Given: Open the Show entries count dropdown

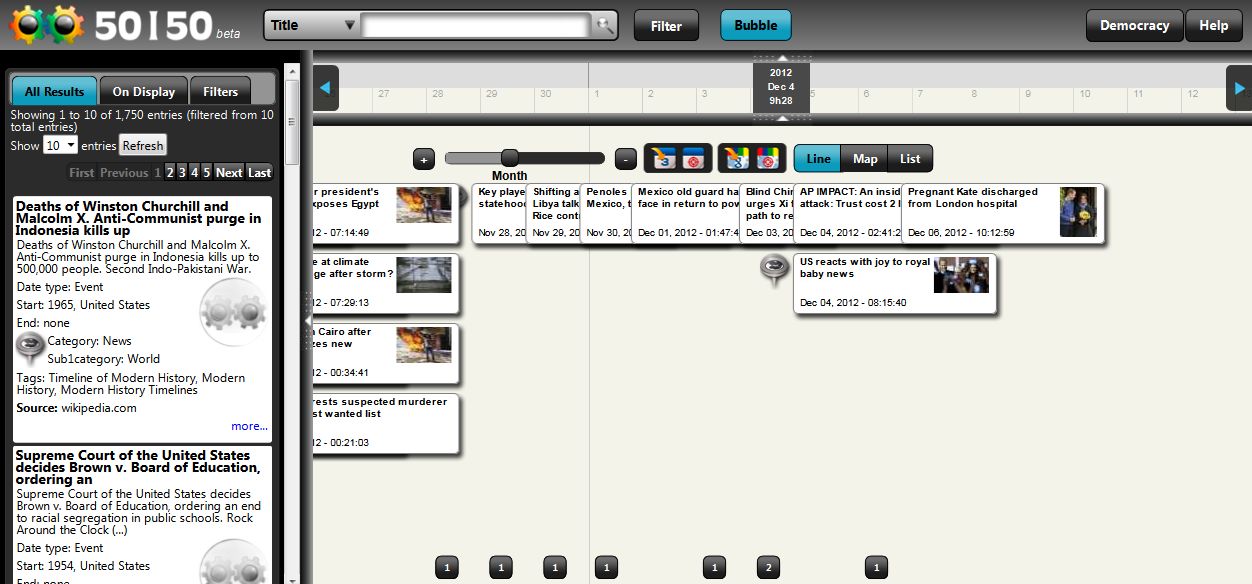Looking at the screenshot, I should (x=60, y=146).
